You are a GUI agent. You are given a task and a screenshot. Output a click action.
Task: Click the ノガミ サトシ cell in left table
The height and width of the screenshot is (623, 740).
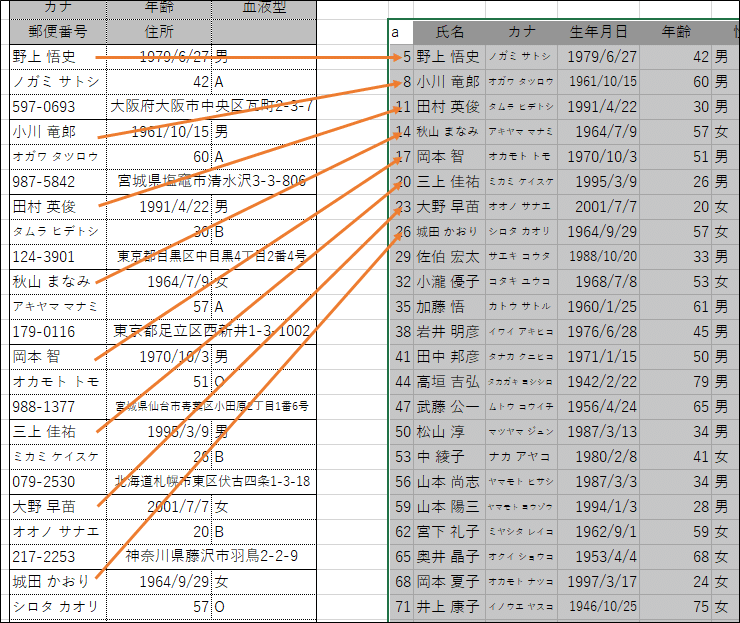pyautogui.click(x=58, y=82)
